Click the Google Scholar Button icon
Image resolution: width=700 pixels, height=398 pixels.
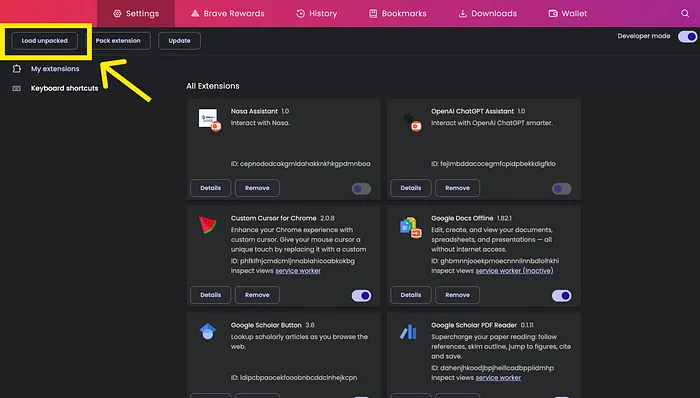click(208, 332)
